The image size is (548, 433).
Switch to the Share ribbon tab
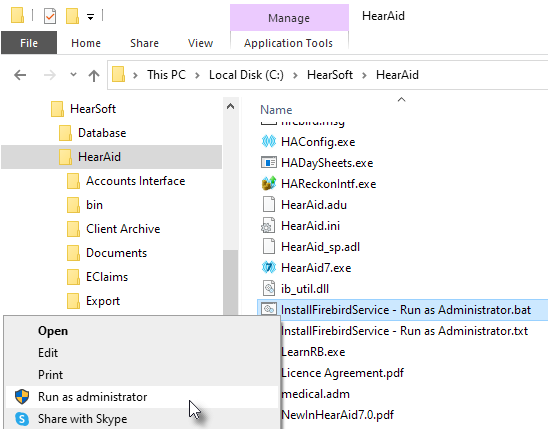coord(144,43)
